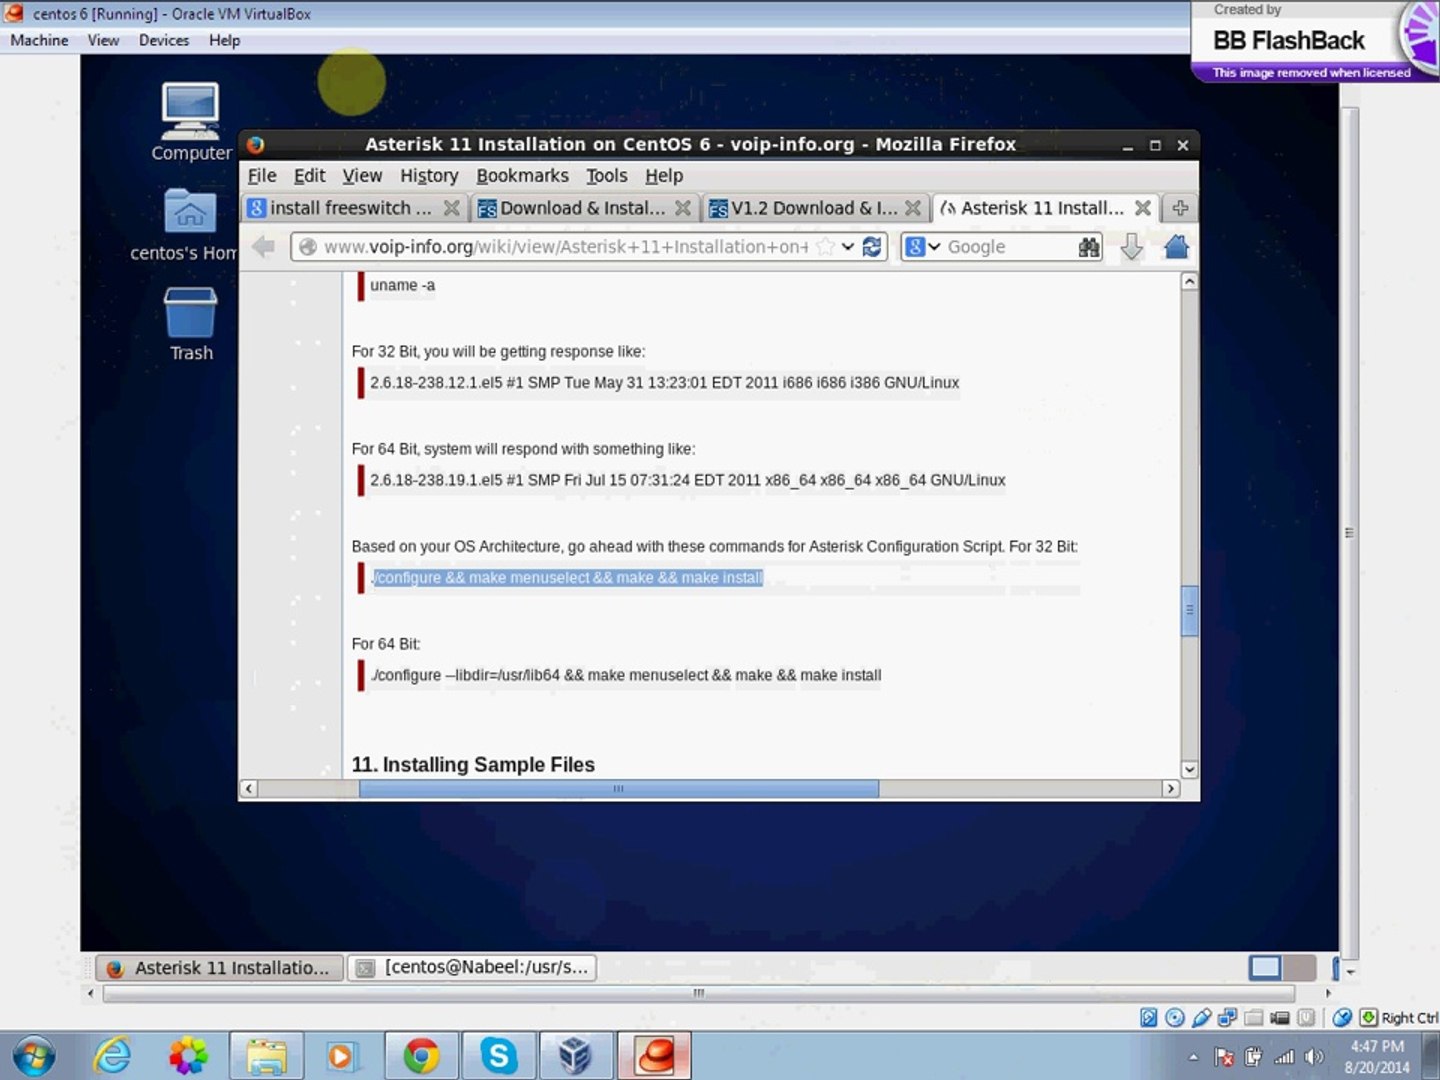Image resolution: width=1440 pixels, height=1080 pixels.
Task: Open GNOME panel dropdown arrow near workspace switcher
Action: [1350, 971]
